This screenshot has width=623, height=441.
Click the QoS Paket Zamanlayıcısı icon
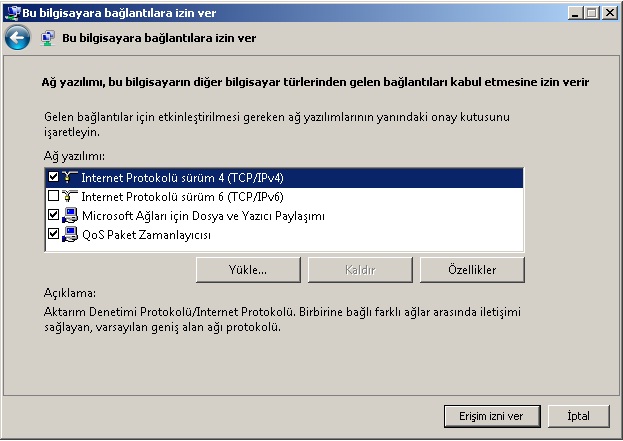[x=70, y=234]
